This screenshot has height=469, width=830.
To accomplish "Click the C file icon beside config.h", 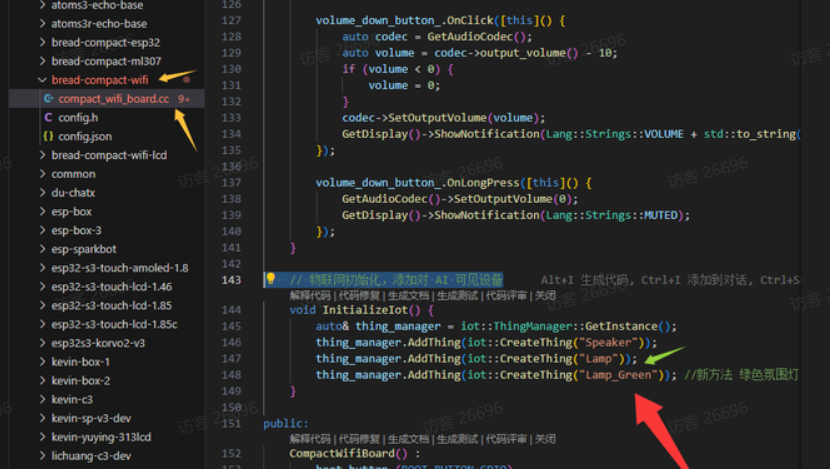I will [49, 118].
